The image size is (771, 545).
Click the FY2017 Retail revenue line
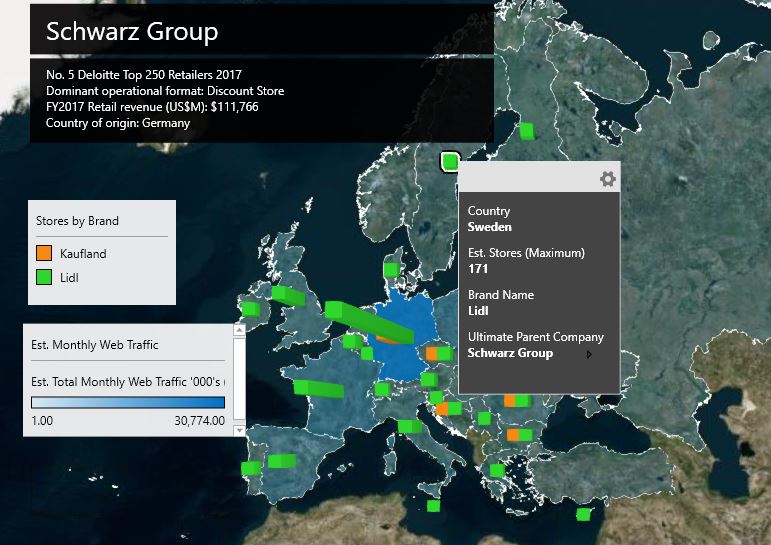point(152,107)
